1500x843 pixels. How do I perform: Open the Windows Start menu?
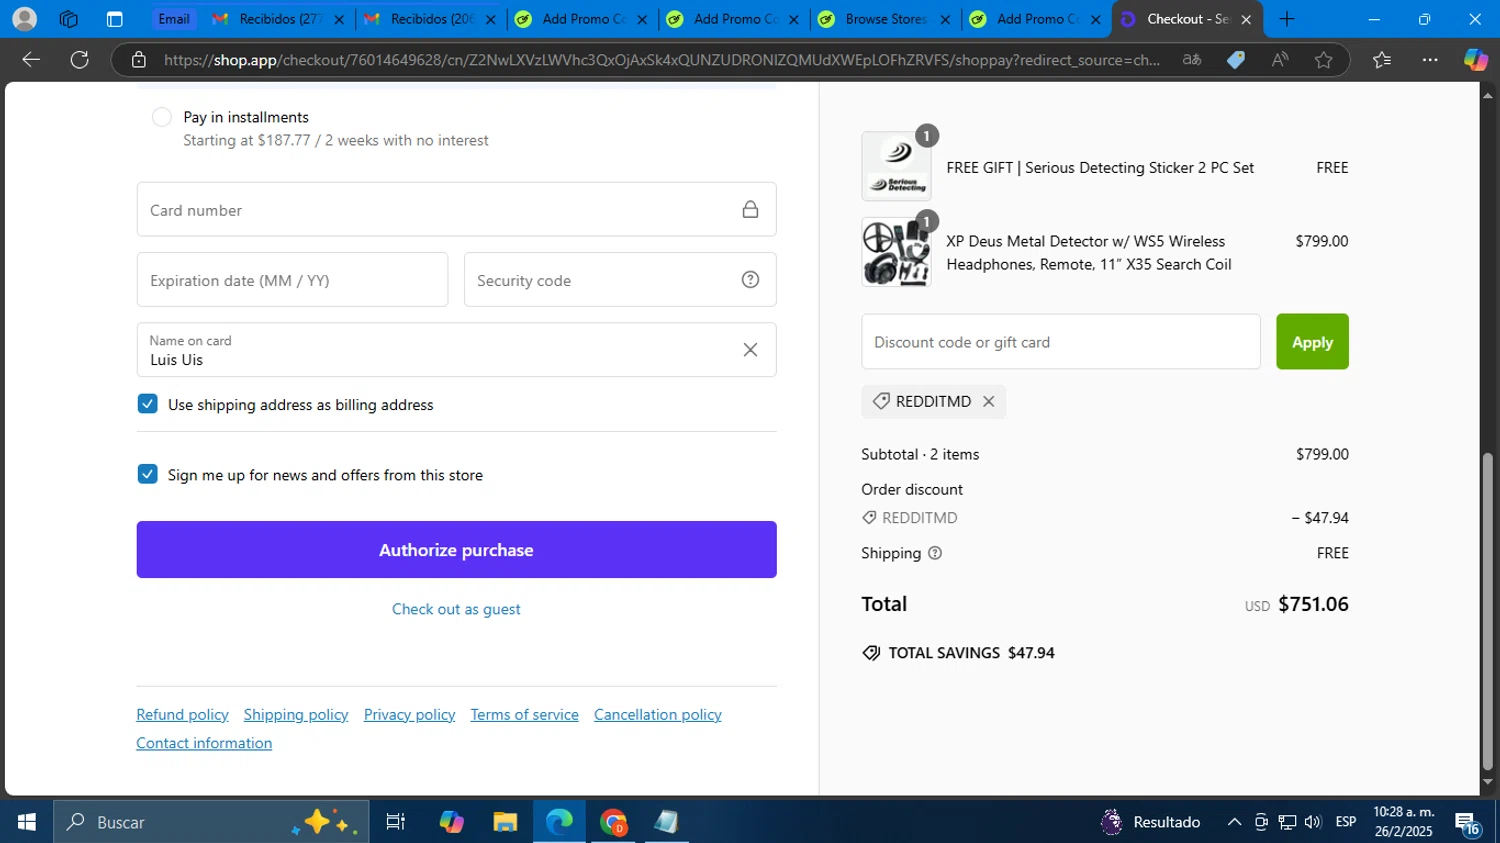click(27, 822)
